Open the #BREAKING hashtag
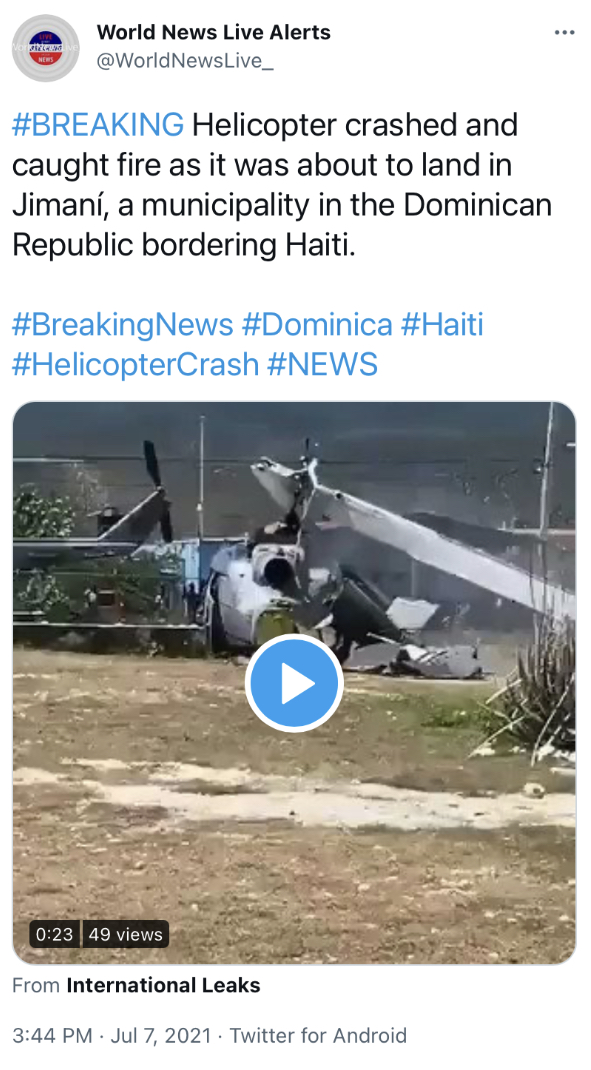The width and height of the screenshot is (591, 1070). coord(98,125)
